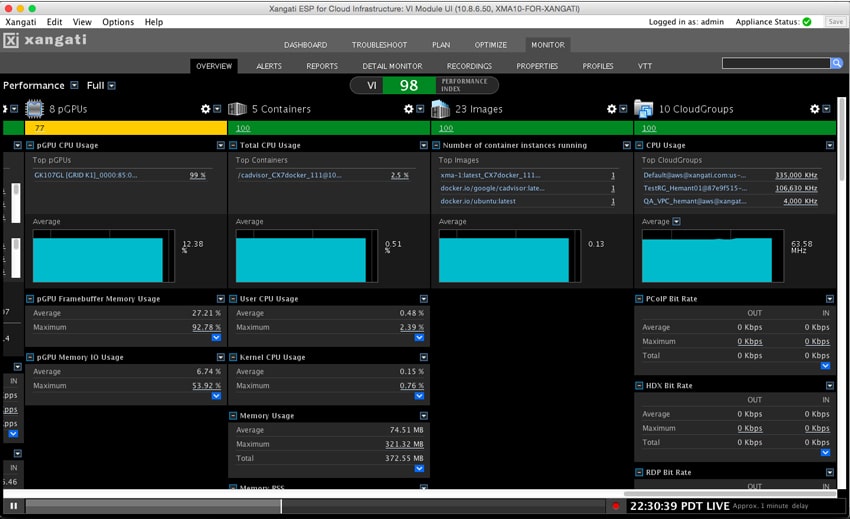Collapse the Number of container instances panel

pos(436,145)
